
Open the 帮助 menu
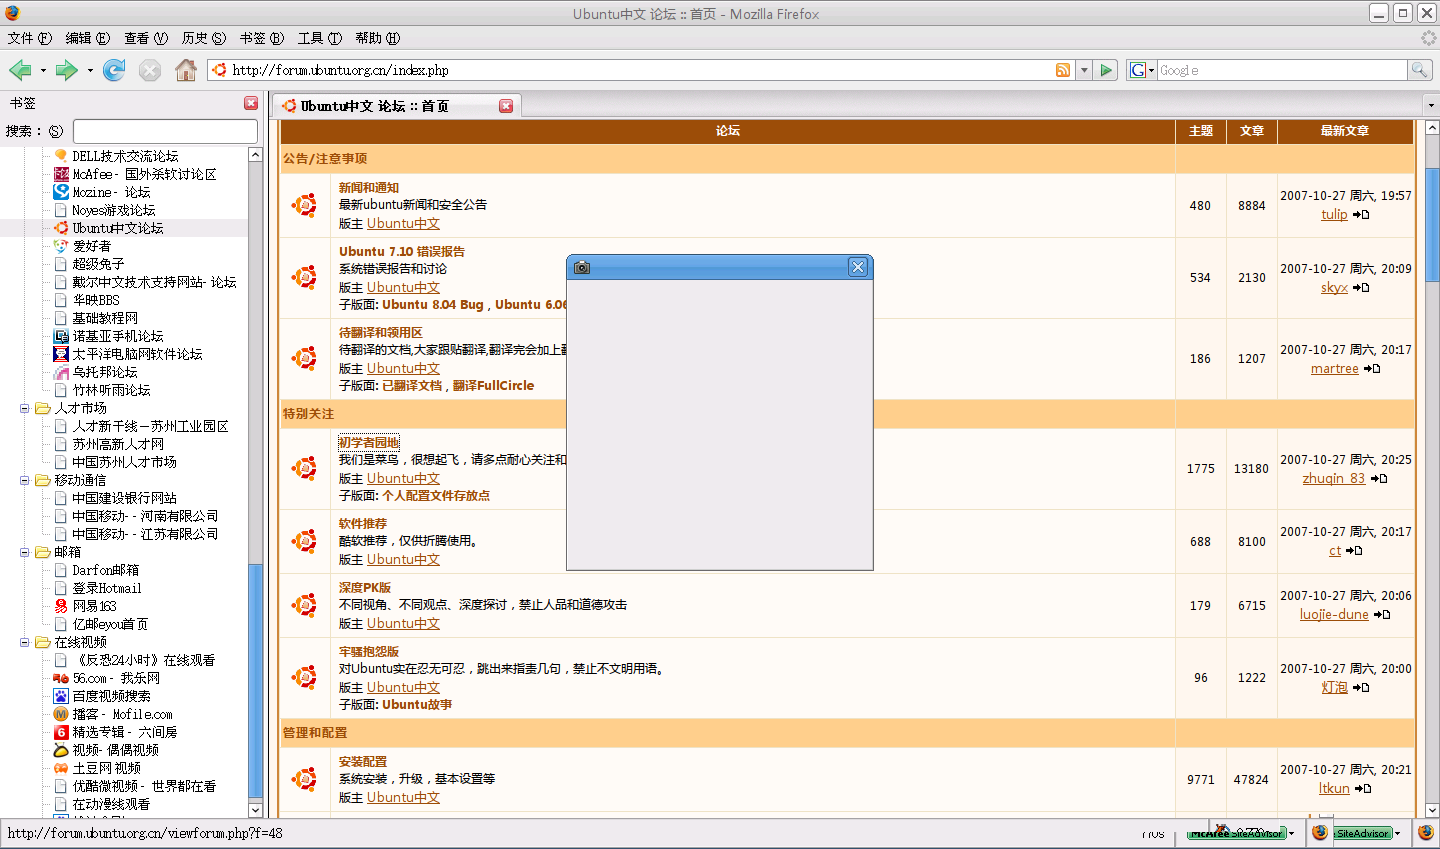(377, 38)
